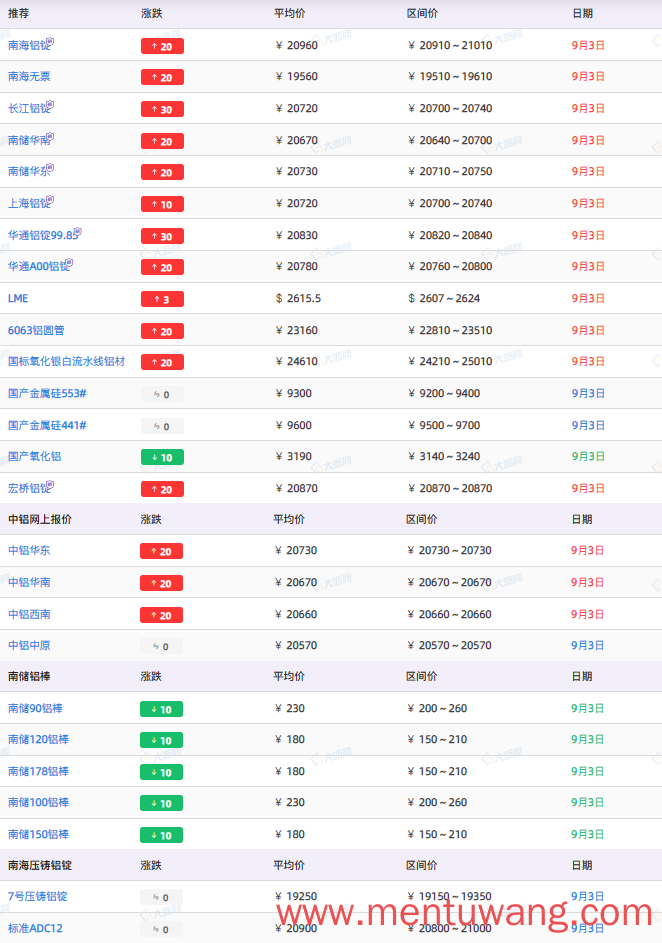The image size is (662, 943).
Task: Click average price ¥ 3190 for 国产氧化铝
Action: [293, 456]
